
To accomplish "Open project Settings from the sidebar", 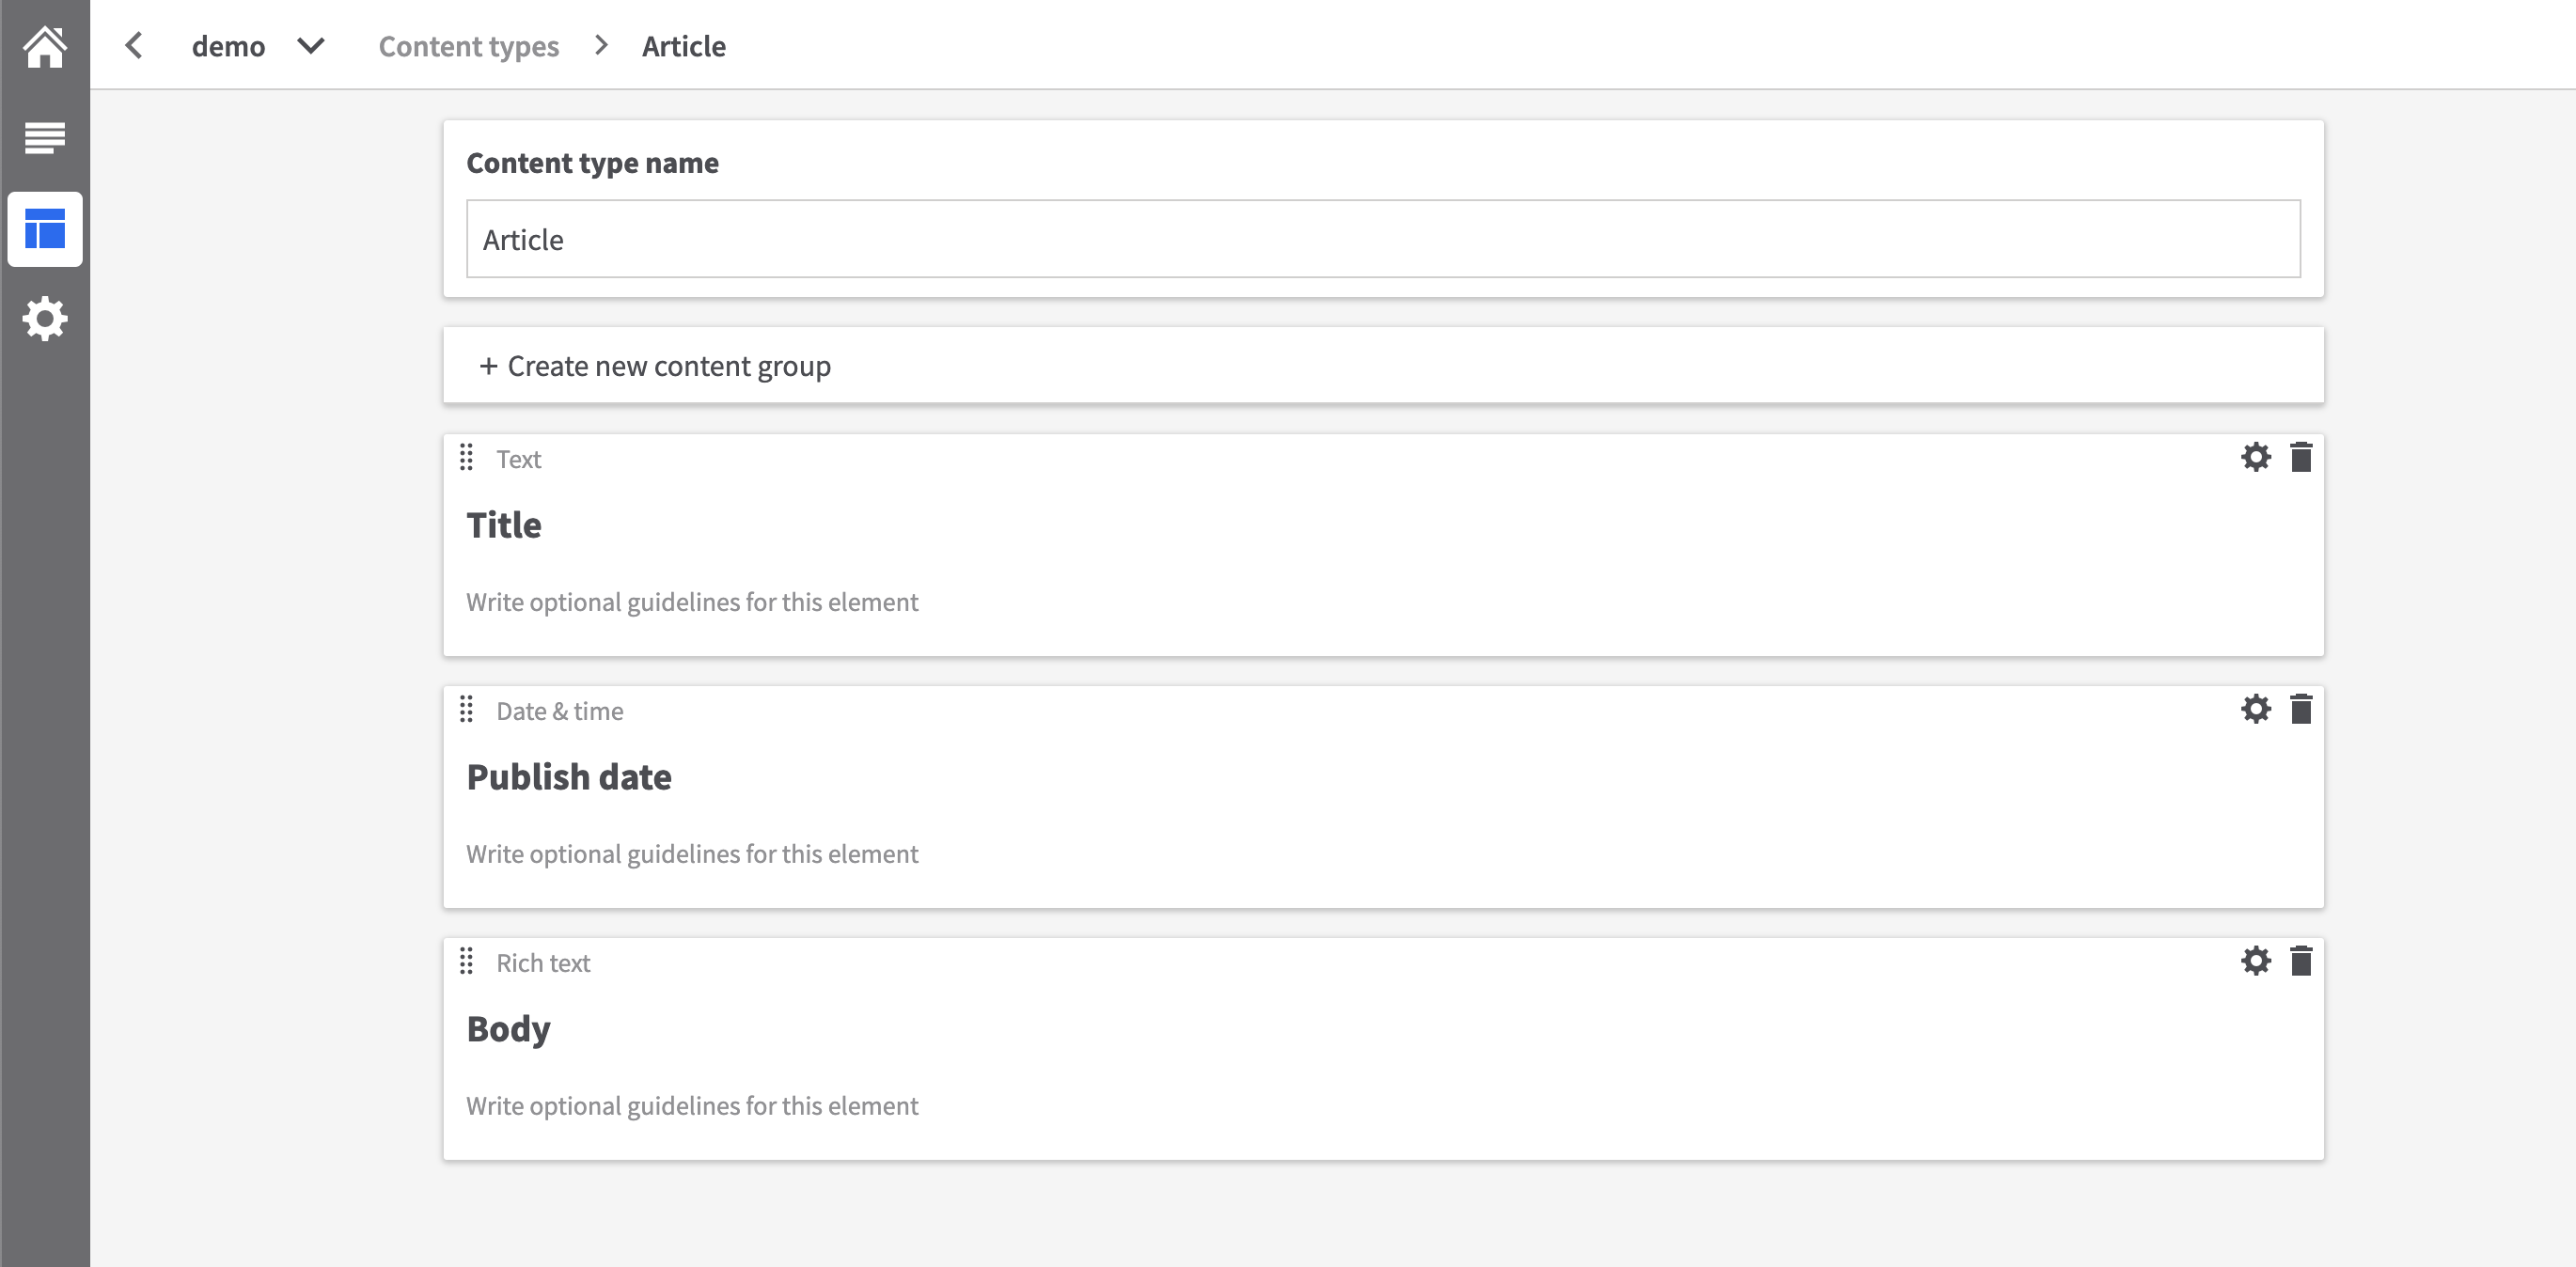I will click(44, 319).
